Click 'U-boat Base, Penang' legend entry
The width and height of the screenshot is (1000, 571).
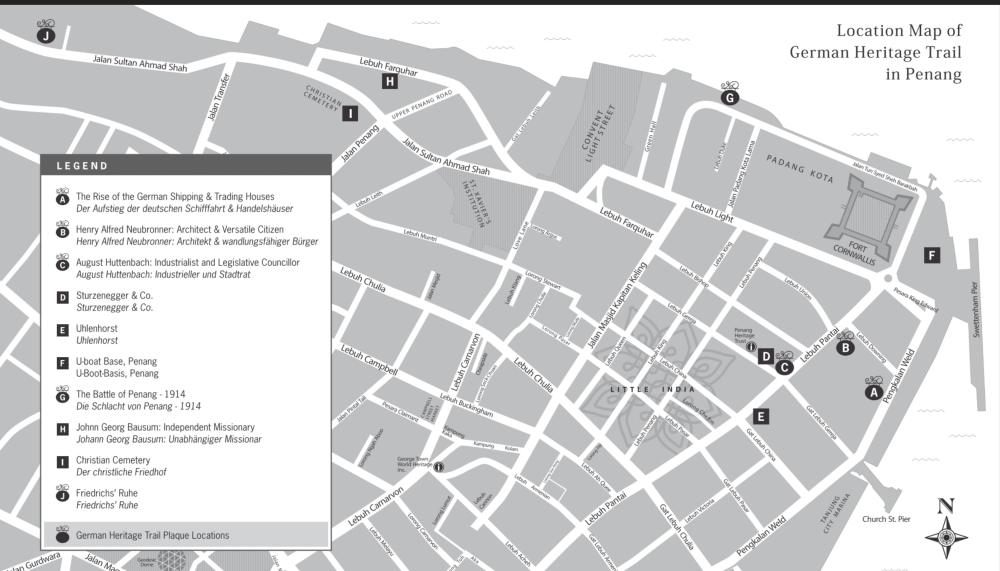(x=116, y=361)
